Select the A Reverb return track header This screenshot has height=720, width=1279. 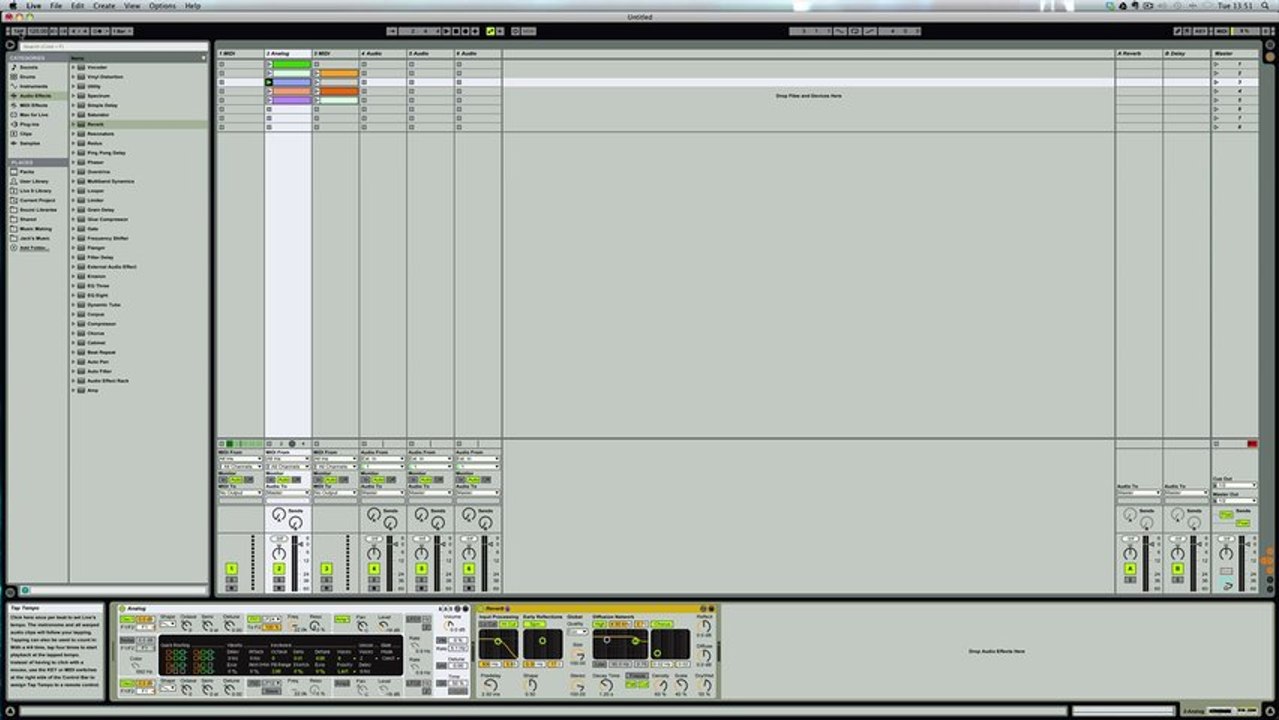(1139, 53)
